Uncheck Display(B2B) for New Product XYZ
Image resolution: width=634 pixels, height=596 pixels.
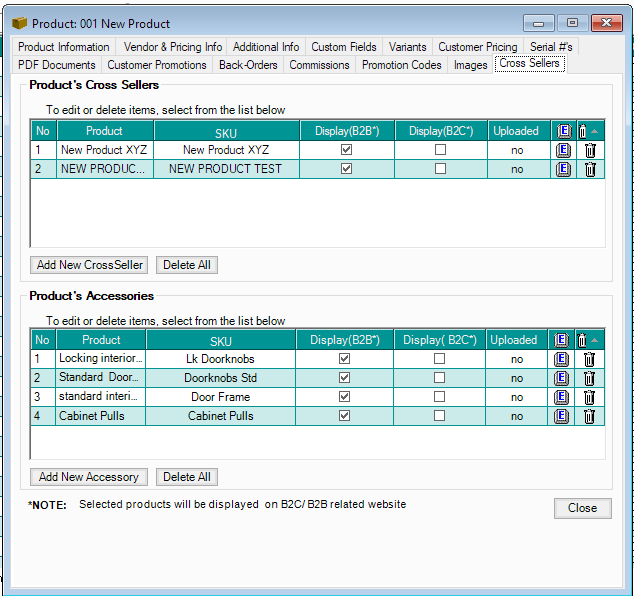(x=347, y=150)
